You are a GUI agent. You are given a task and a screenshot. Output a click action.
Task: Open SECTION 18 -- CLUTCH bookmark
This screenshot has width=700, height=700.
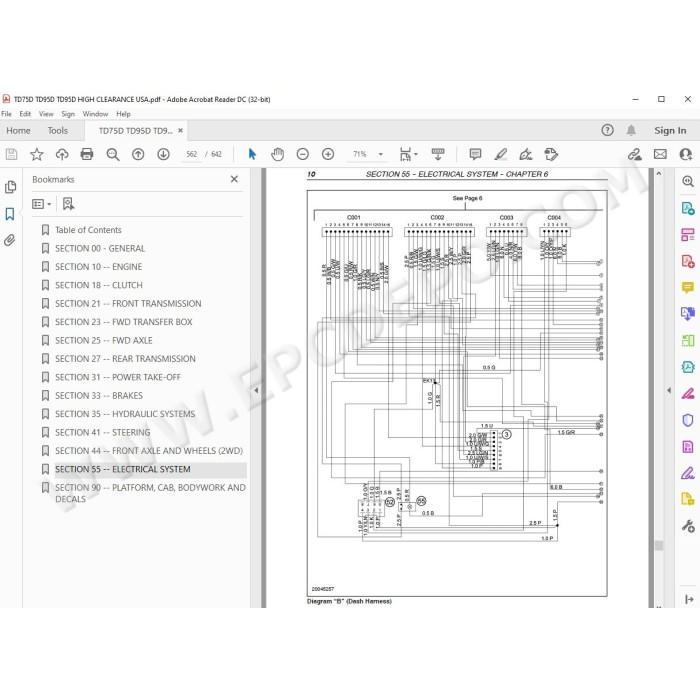(x=99, y=285)
